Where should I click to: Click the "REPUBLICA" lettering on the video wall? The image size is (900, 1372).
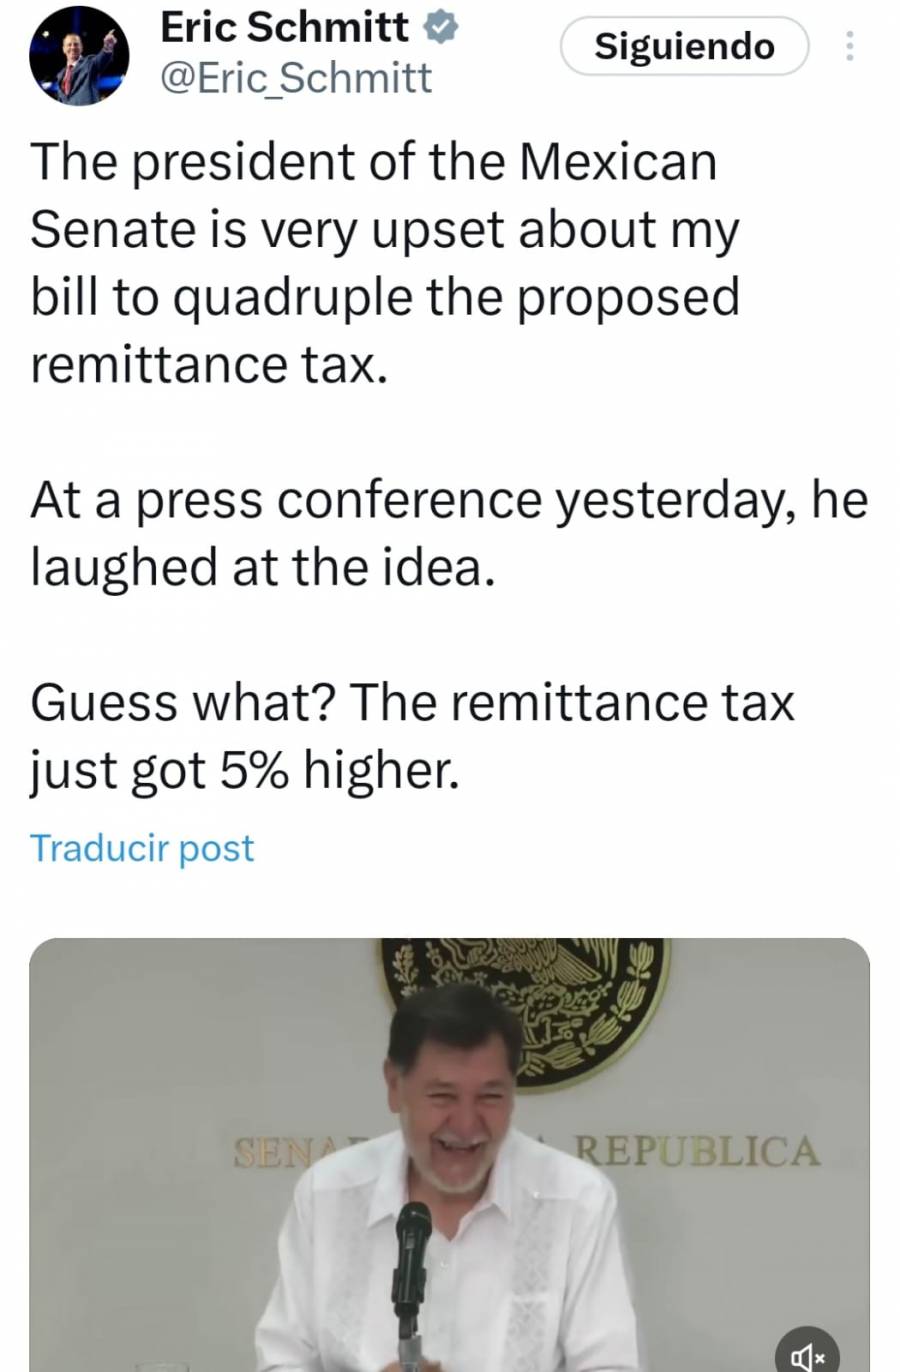point(698,1152)
